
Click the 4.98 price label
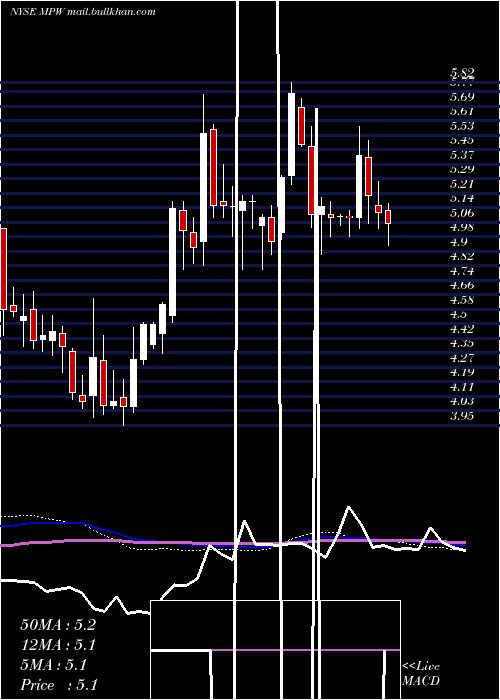point(462,227)
